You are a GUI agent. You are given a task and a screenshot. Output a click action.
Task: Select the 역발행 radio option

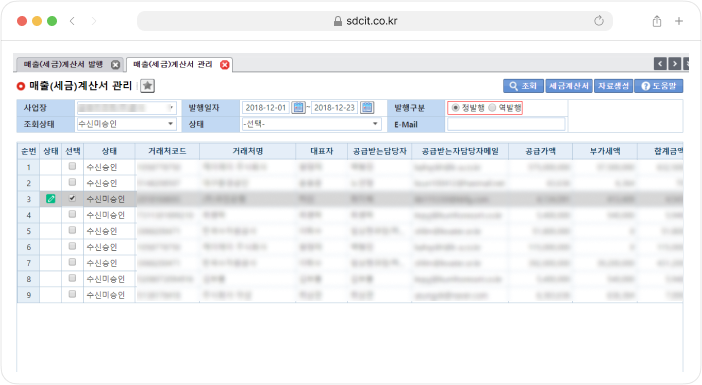tap(492, 108)
